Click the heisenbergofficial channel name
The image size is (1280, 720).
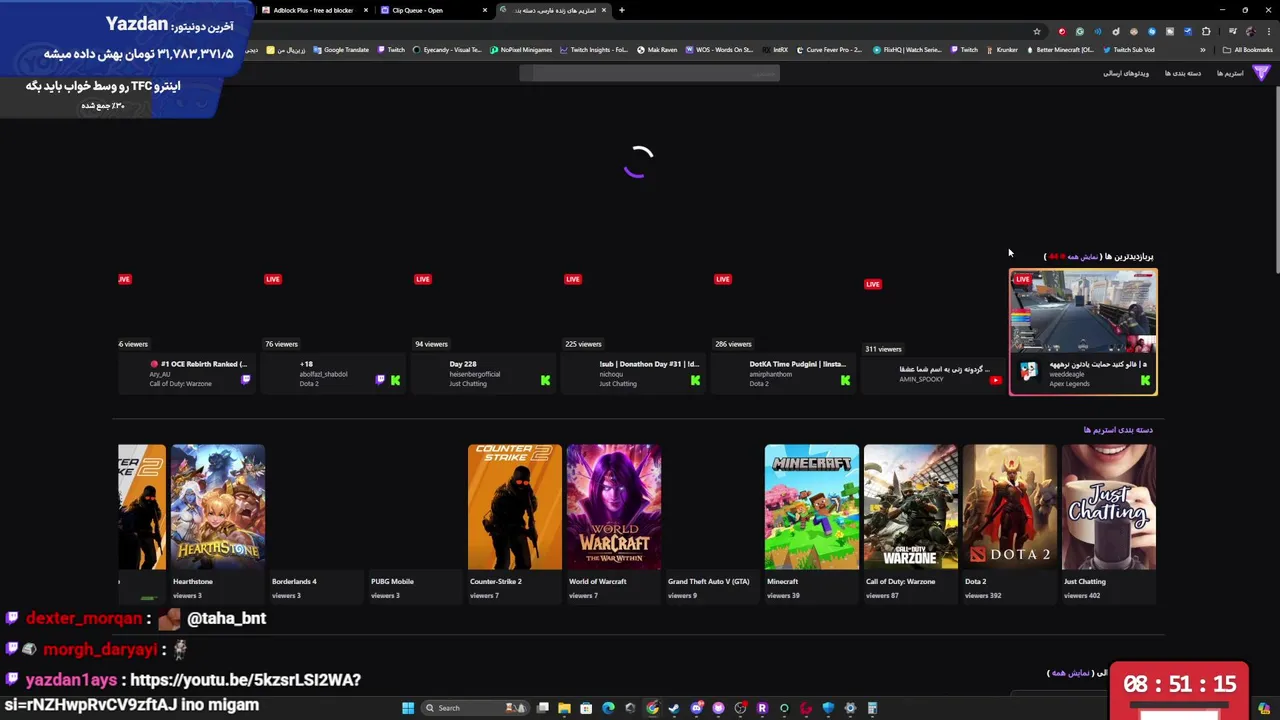click(x=475, y=374)
